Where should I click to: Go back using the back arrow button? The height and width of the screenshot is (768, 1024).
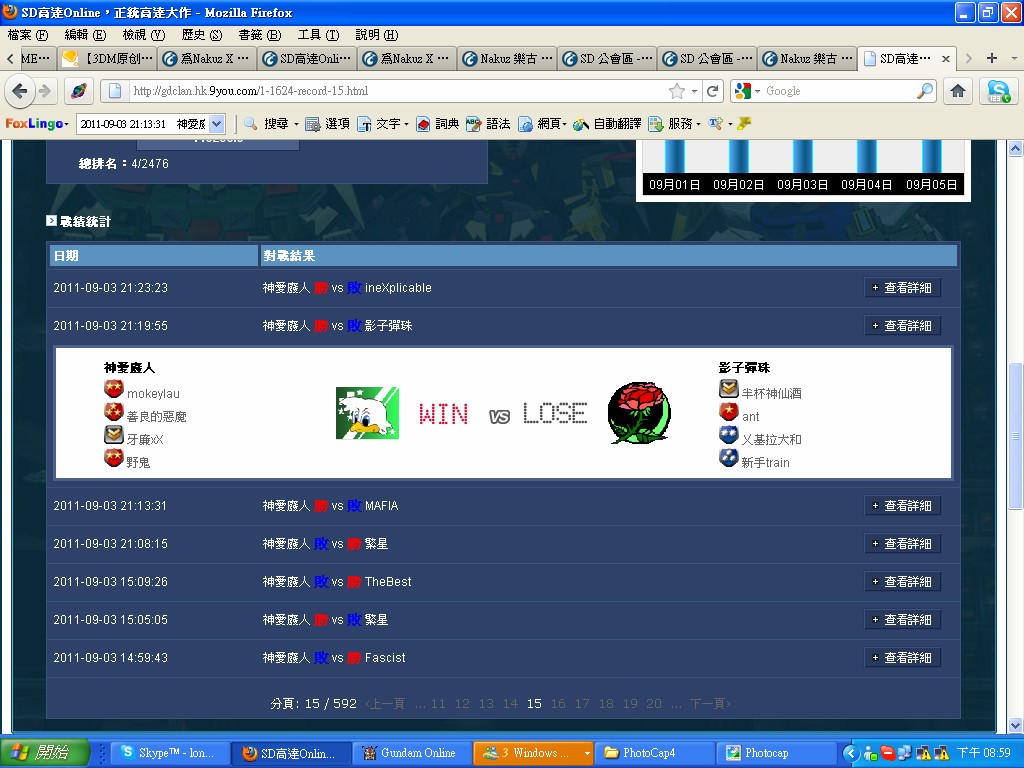point(19,91)
